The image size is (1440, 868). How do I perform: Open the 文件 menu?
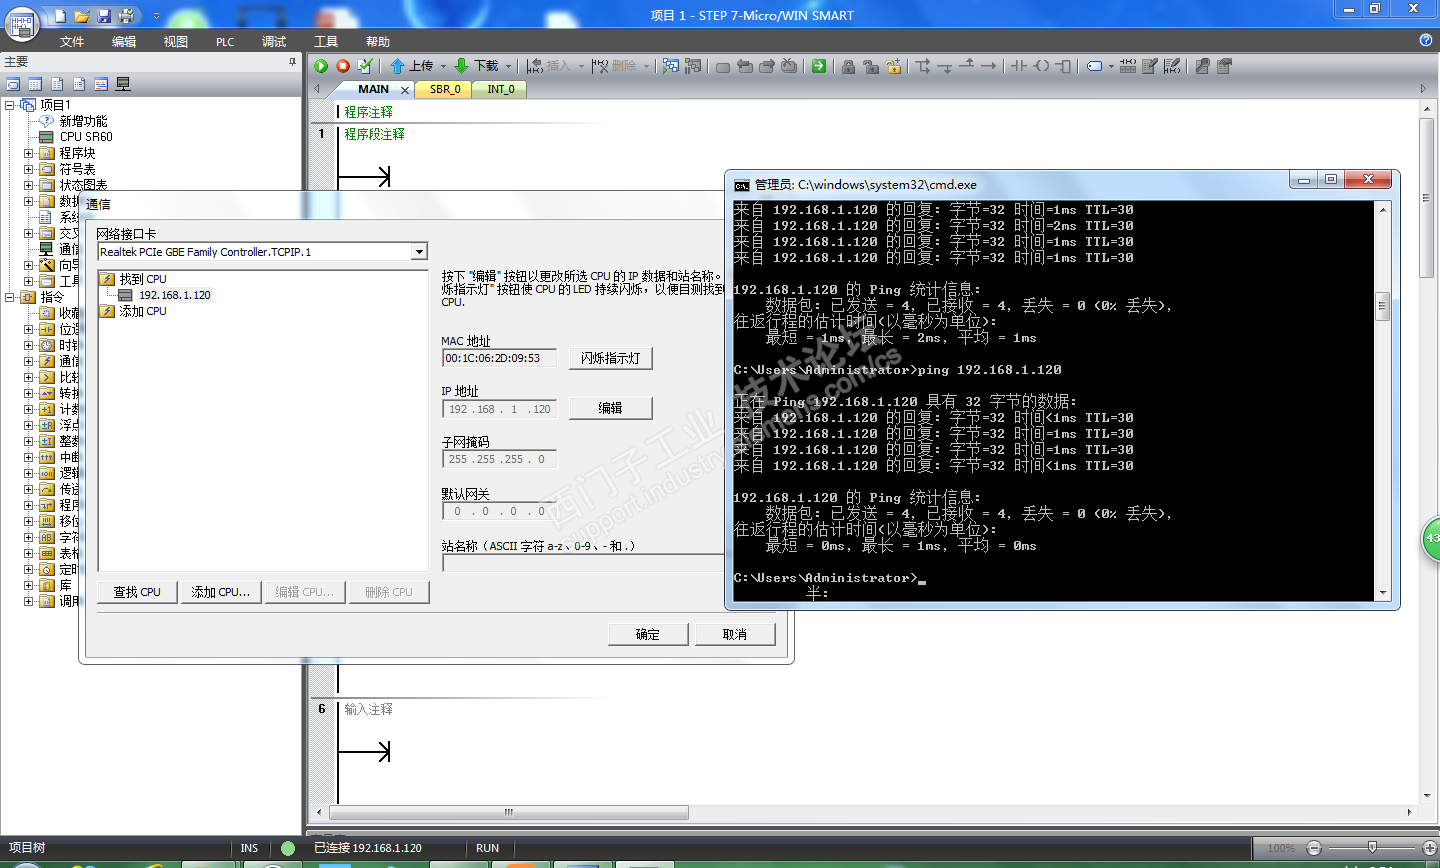72,41
